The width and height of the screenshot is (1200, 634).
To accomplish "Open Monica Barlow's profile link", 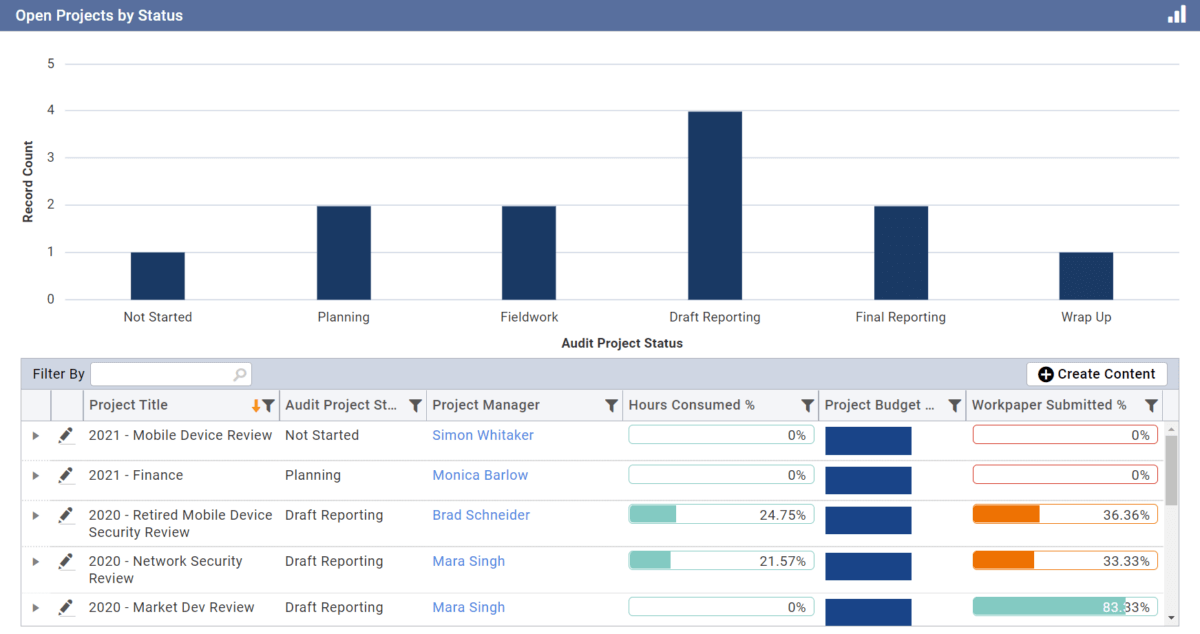I will click(x=480, y=475).
